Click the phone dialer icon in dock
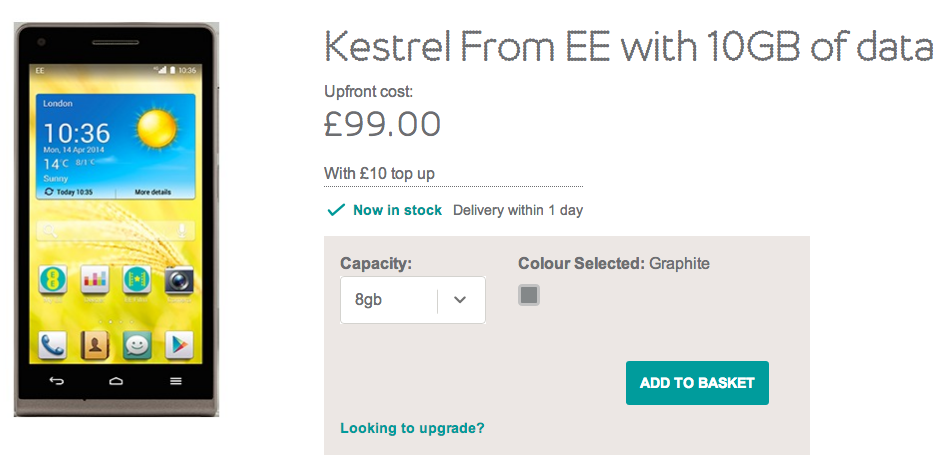This screenshot has width=942, height=468. click(52, 345)
